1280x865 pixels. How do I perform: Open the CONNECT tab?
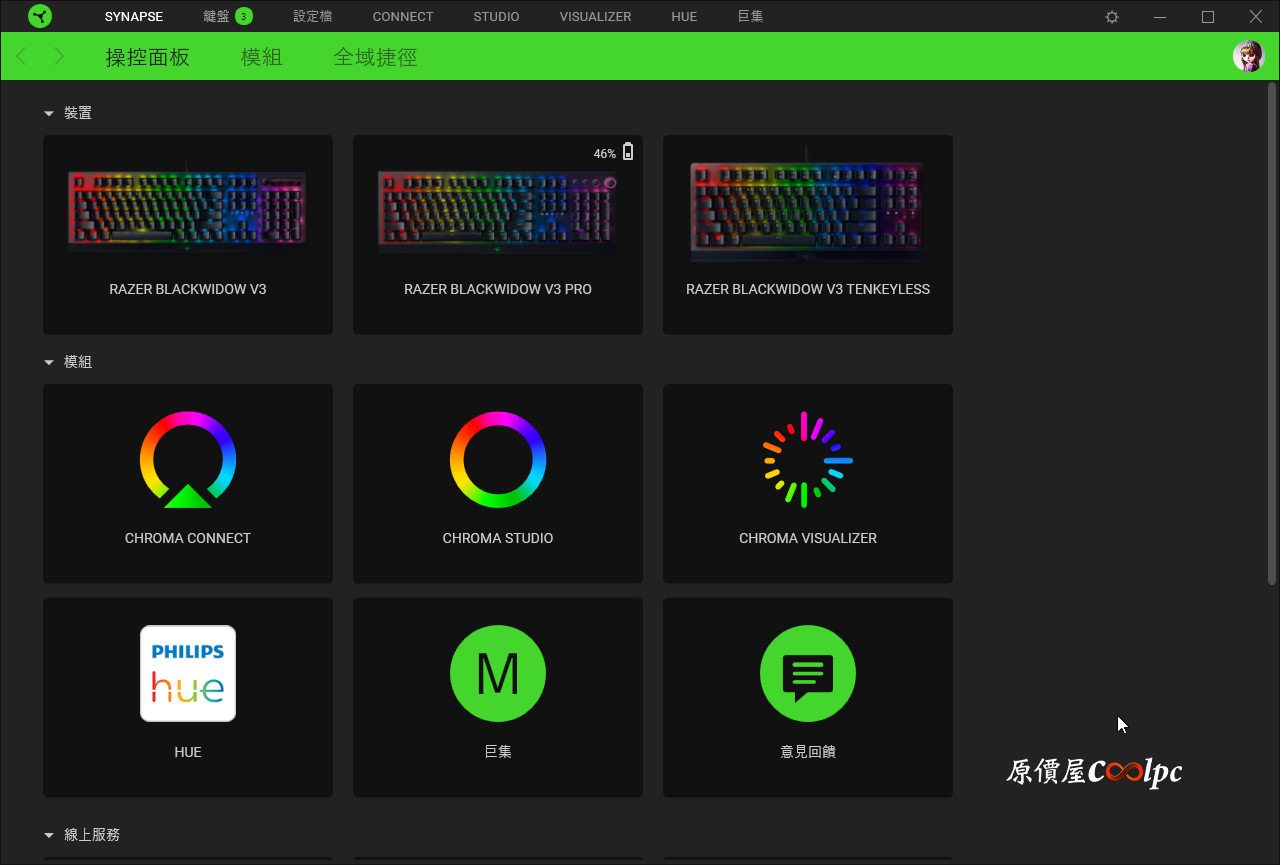pos(403,17)
